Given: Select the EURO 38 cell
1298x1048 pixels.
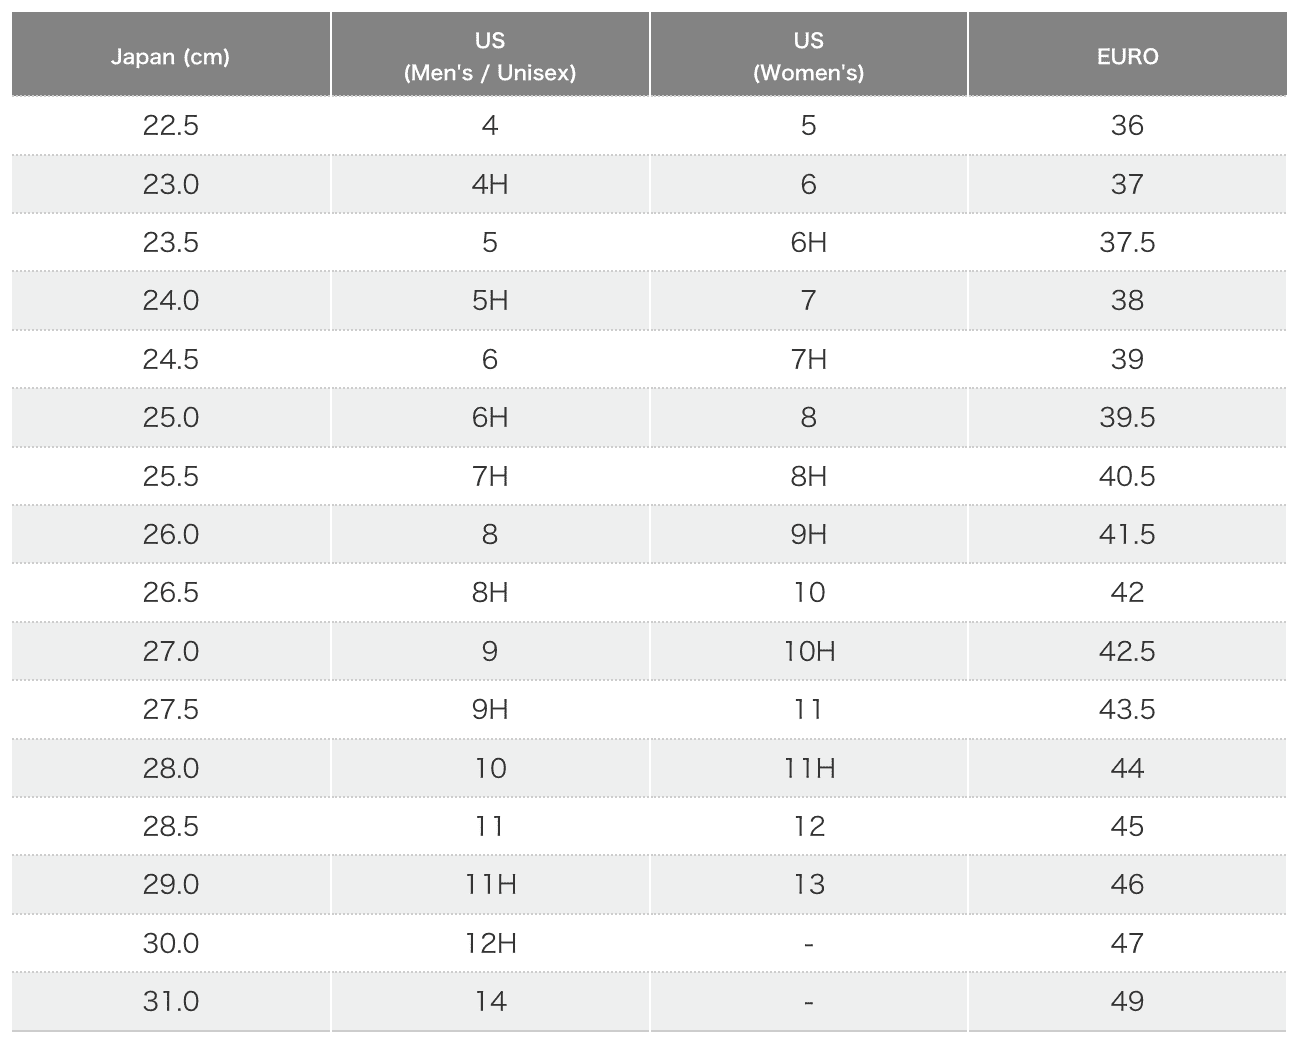Looking at the screenshot, I should [1127, 301].
